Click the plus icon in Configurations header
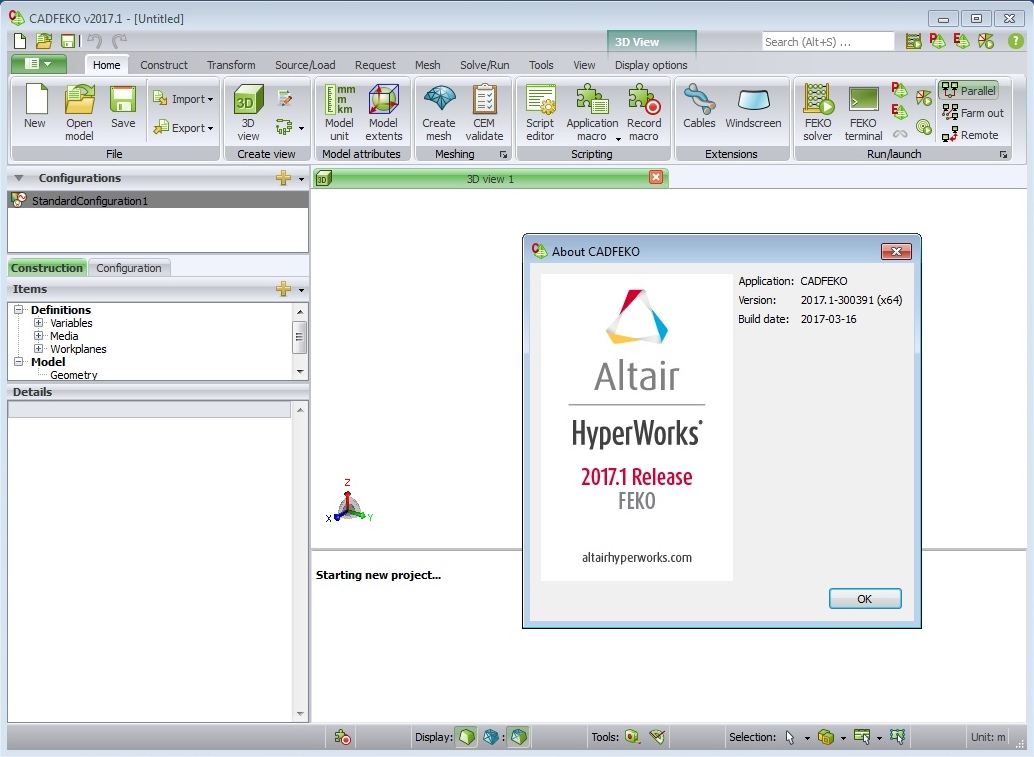 (284, 178)
